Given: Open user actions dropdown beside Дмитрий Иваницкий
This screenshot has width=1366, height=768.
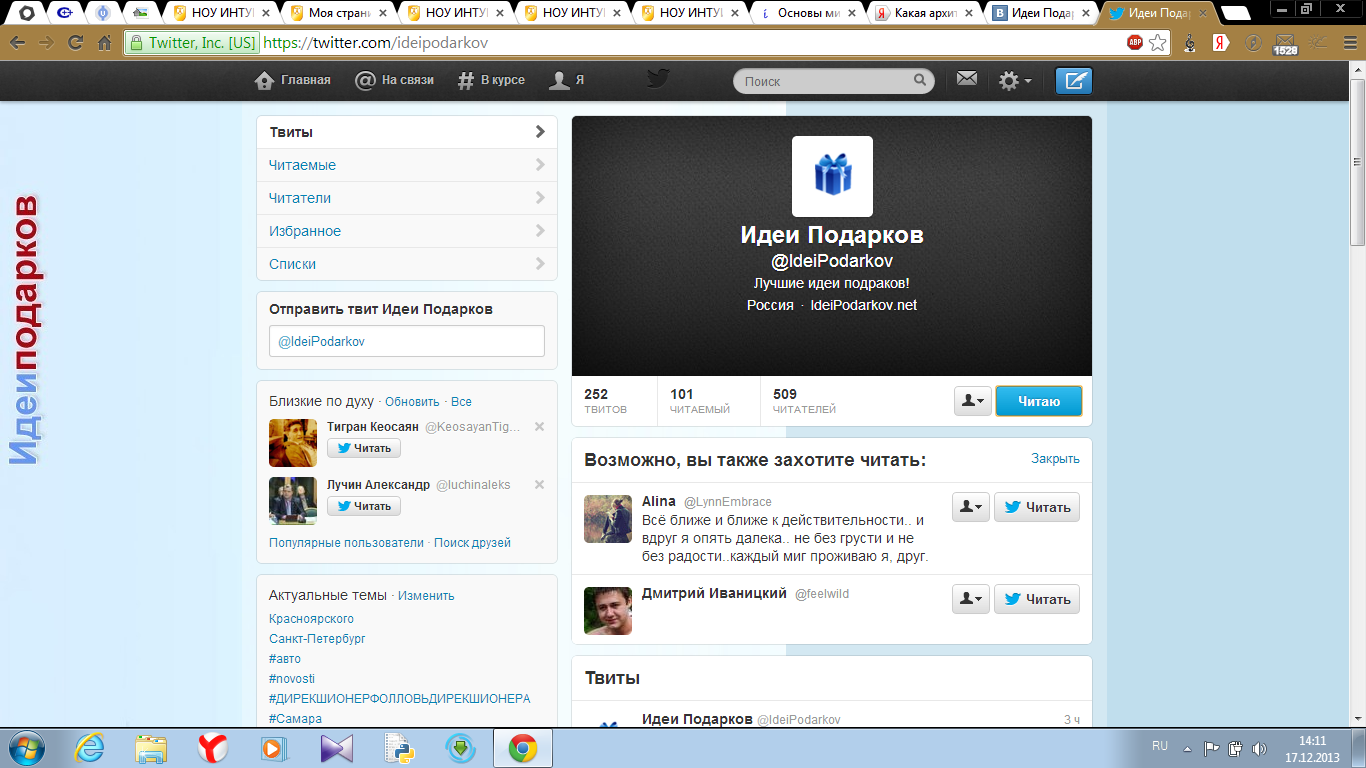Looking at the screenshot, I should pyautogui.click(x=971, y=599).
